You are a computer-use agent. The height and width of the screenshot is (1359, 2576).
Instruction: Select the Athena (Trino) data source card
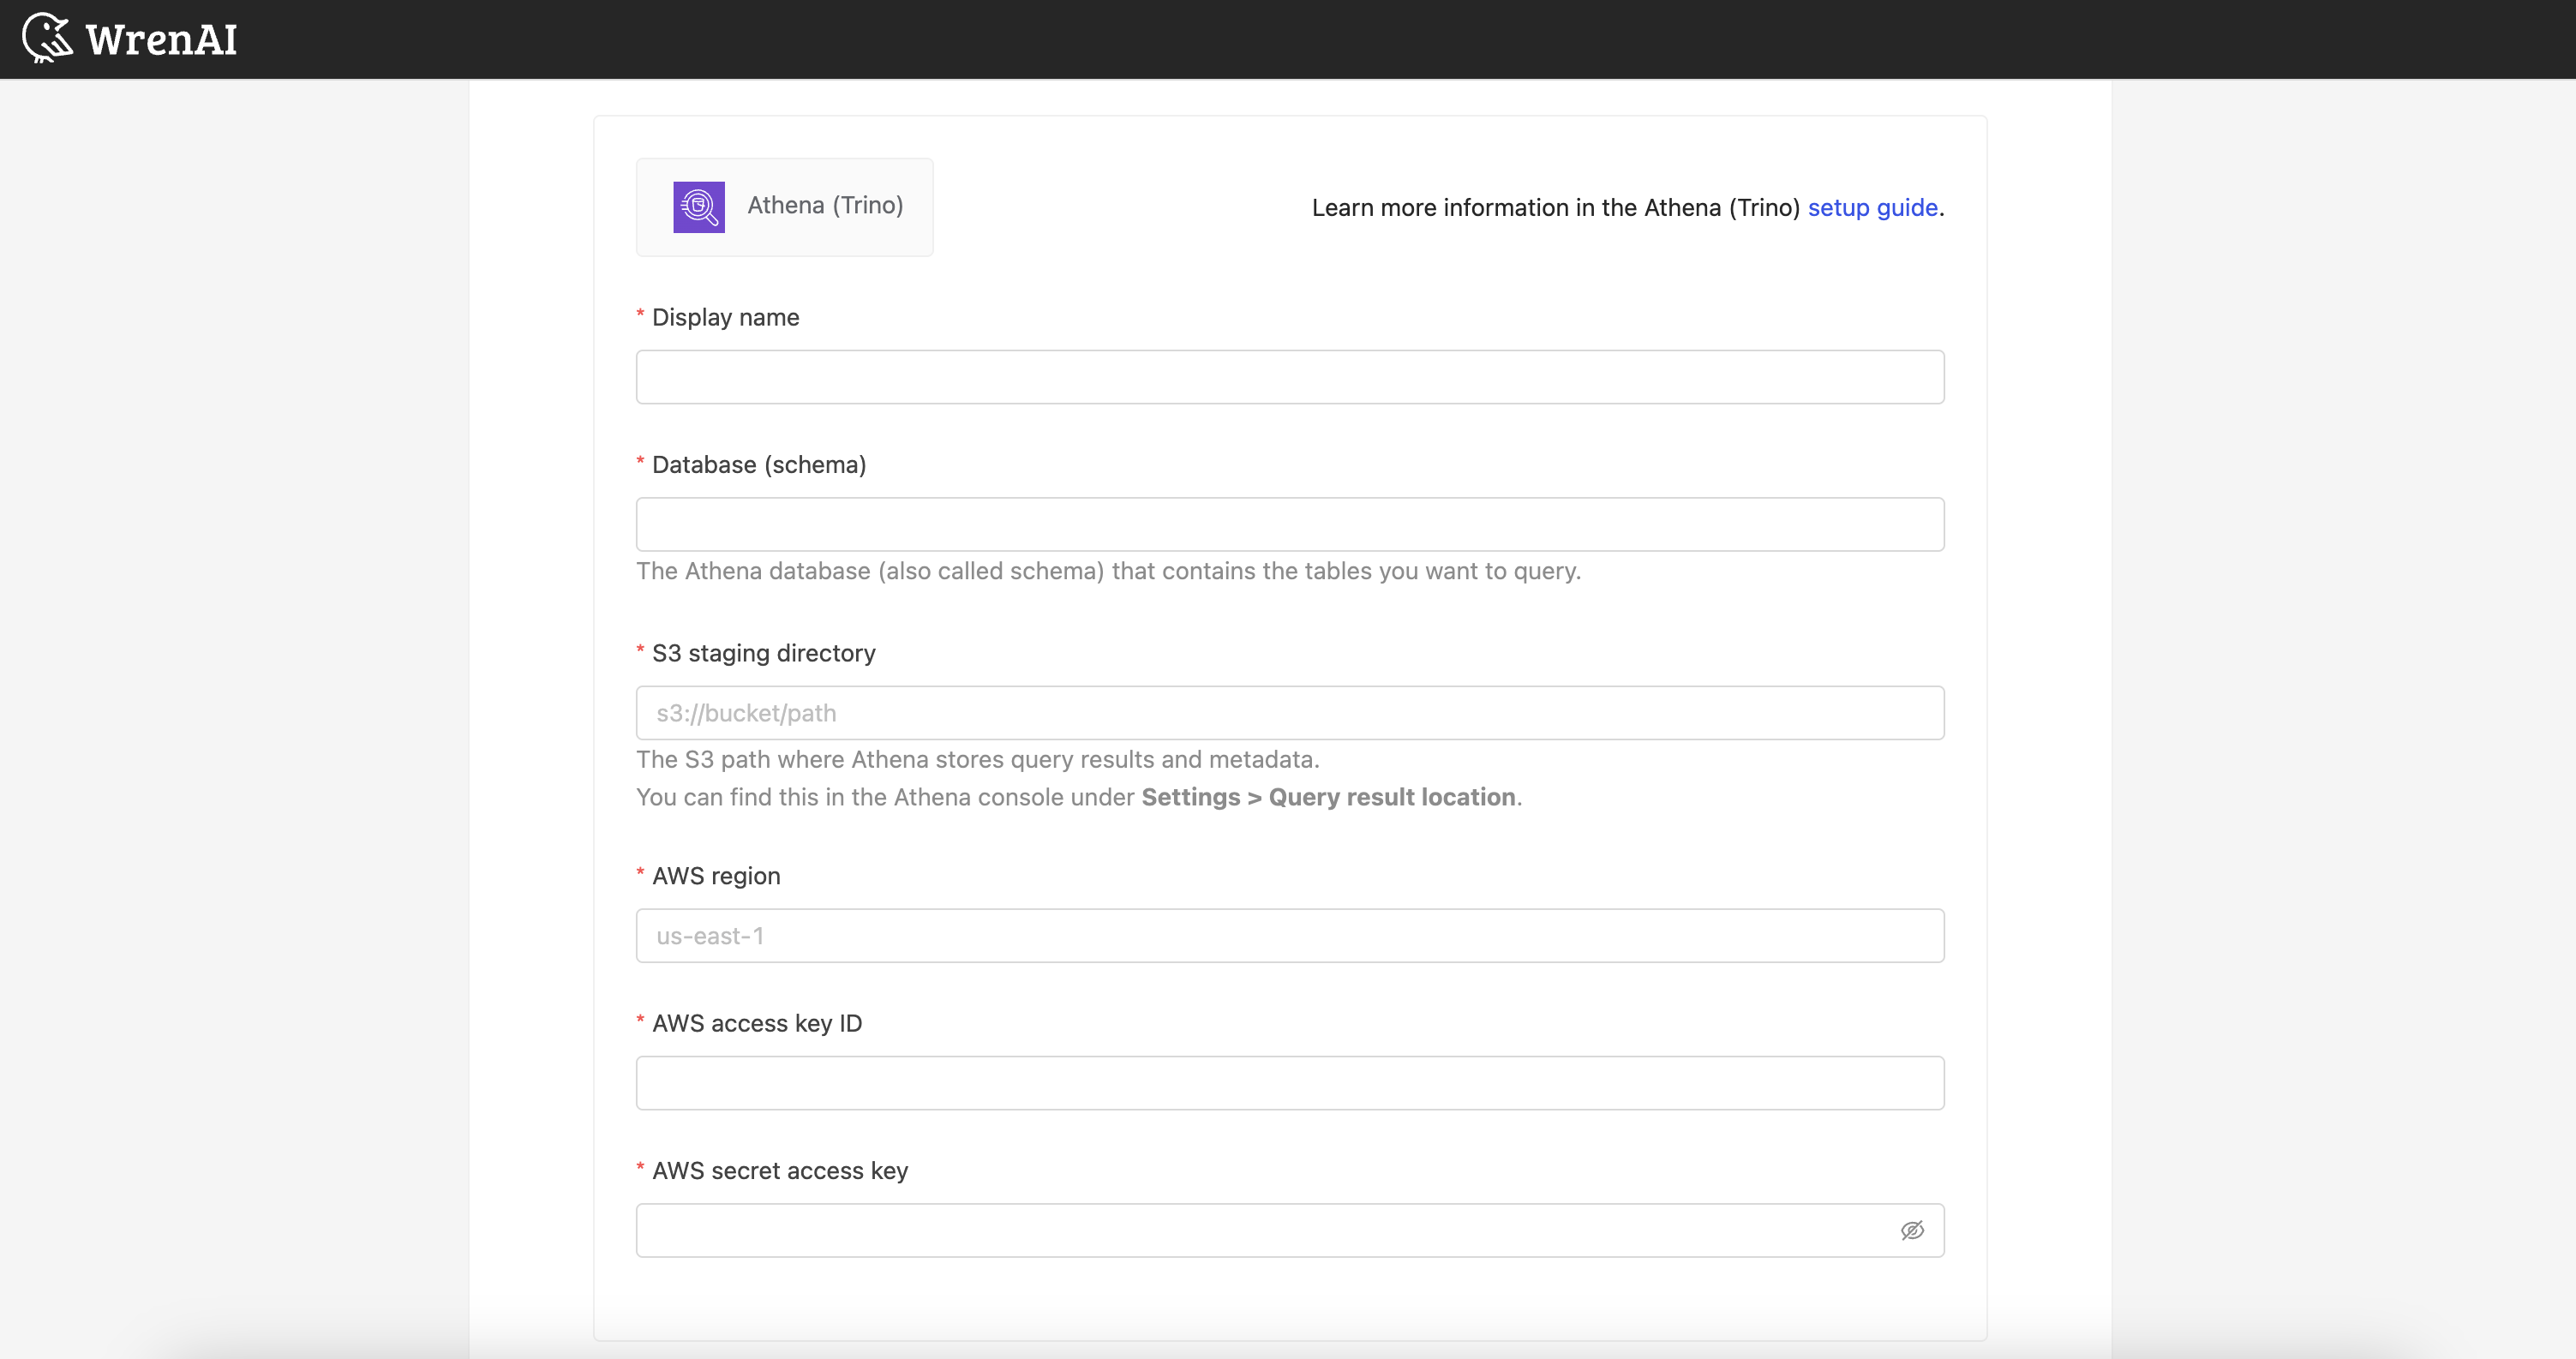[x=785, y=207]
